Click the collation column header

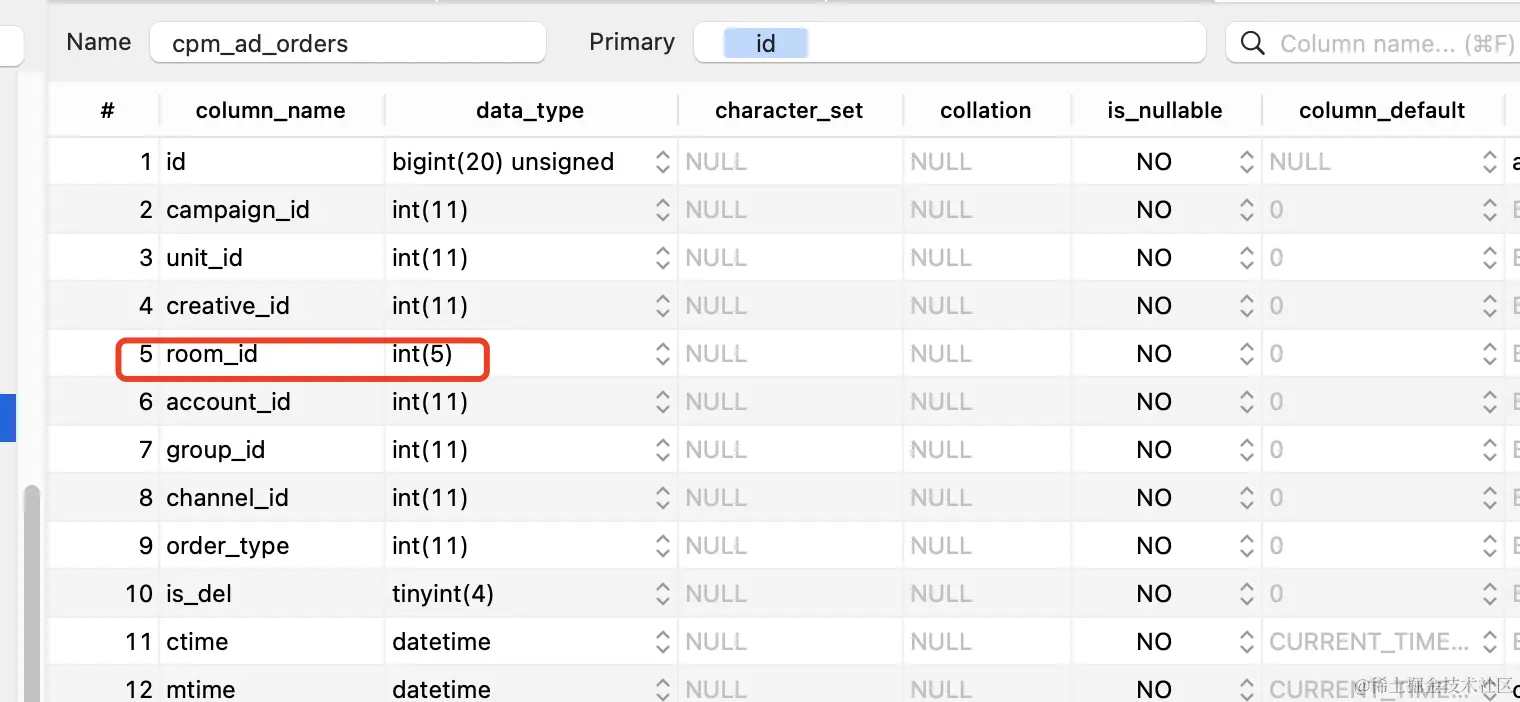985,110
